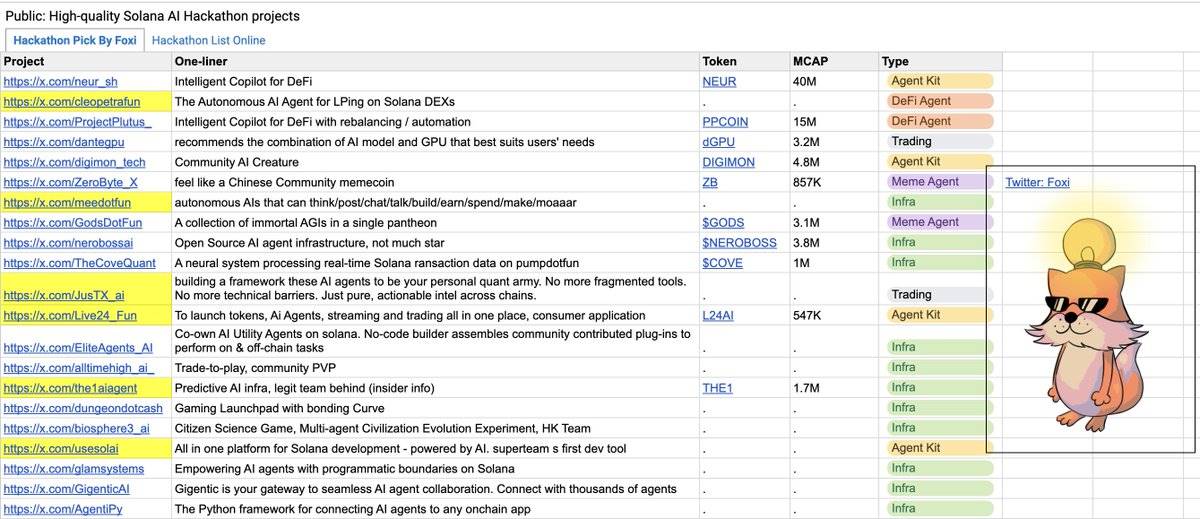Open Trading type chip in dantegpu row
The height and width of the screenshot is (519, 1200).
click(x=937, y=142)
